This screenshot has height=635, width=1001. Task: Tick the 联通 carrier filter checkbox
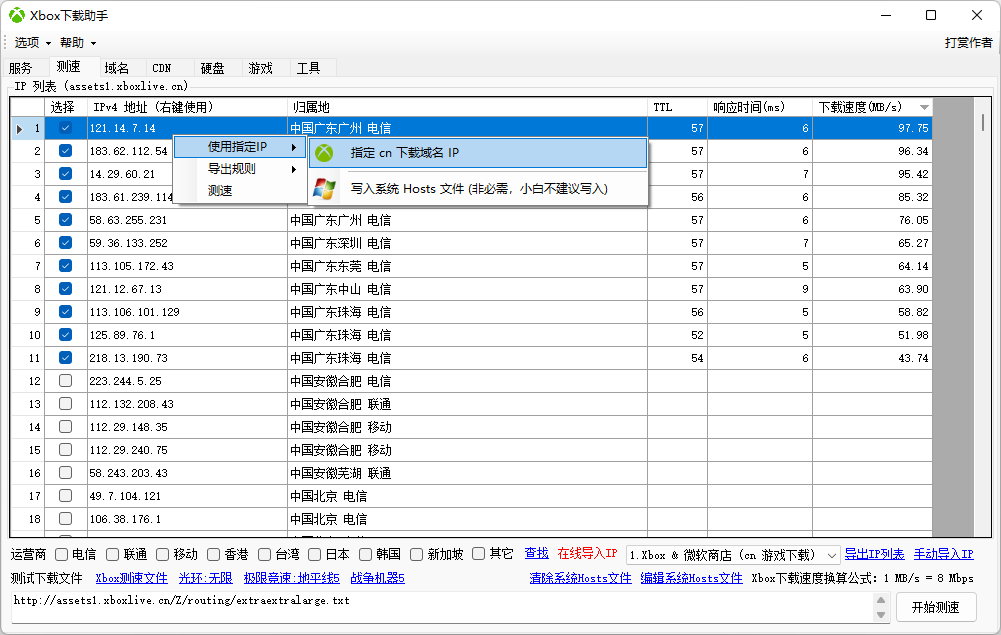tap(112, 554)
